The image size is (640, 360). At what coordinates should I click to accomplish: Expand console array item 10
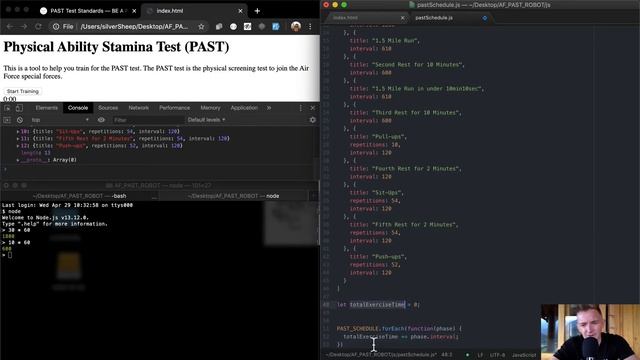pos(18,131)
